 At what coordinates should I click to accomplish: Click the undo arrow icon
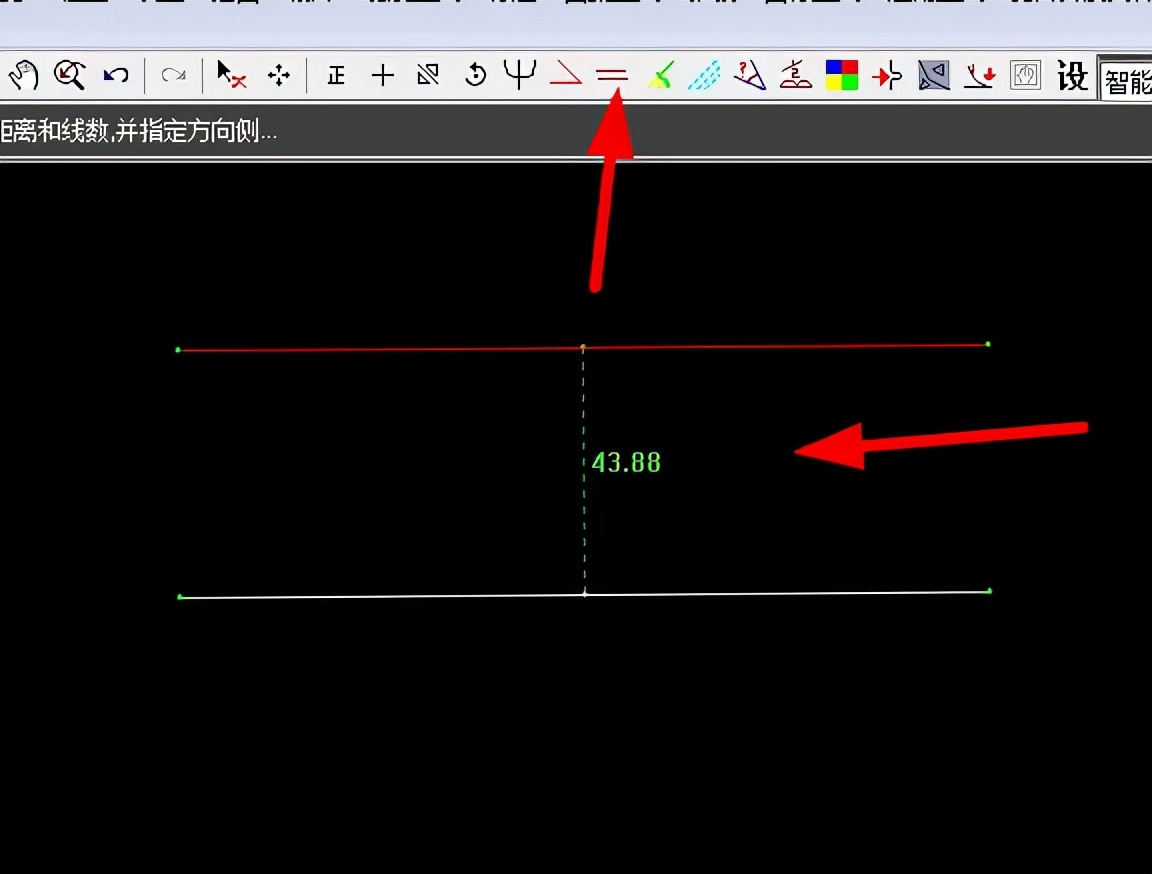click(x=116, y=75)
